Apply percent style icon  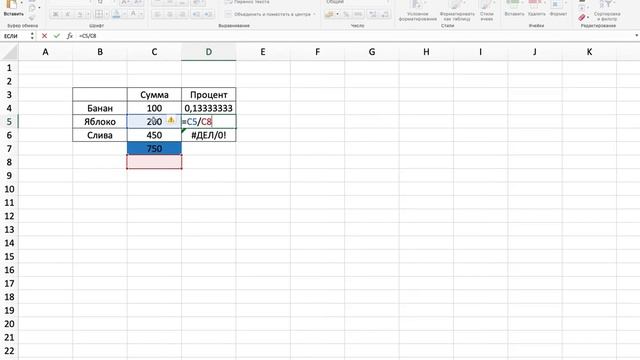(346, 14)
